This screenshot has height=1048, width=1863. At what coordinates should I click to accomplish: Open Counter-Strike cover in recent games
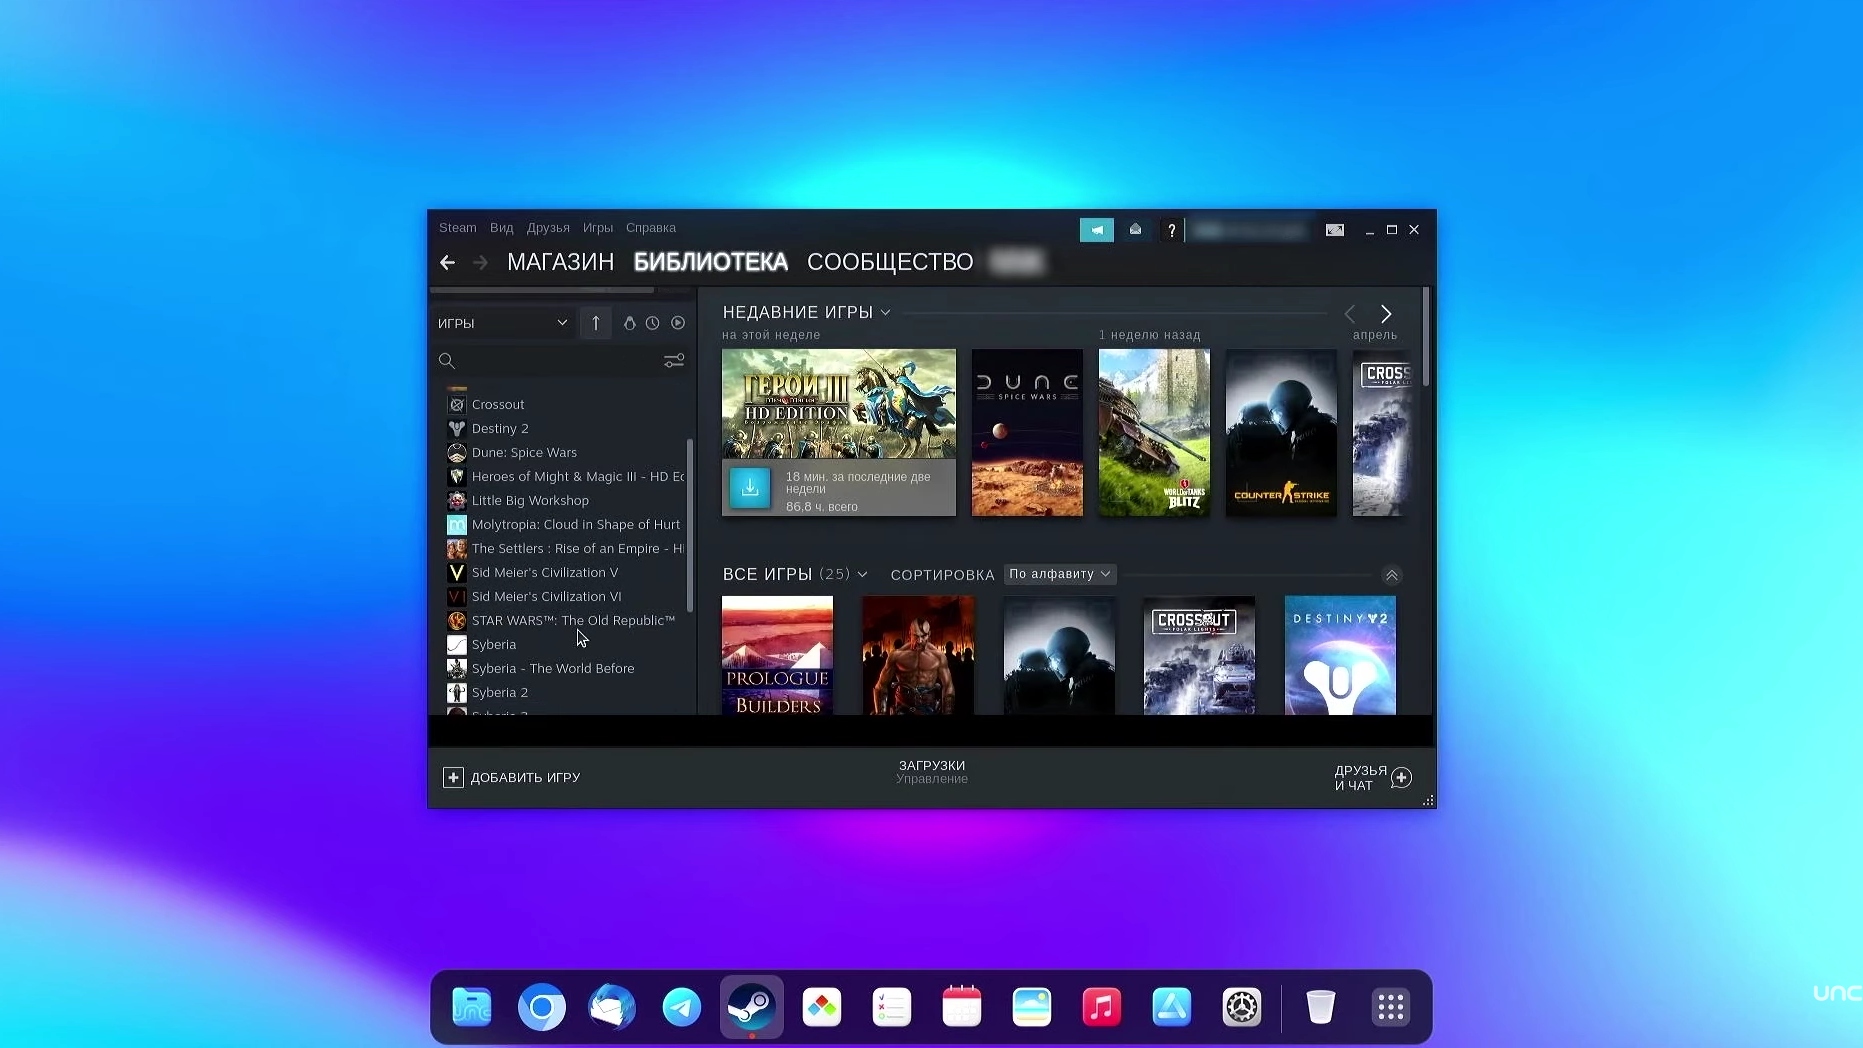point(1281,432)
